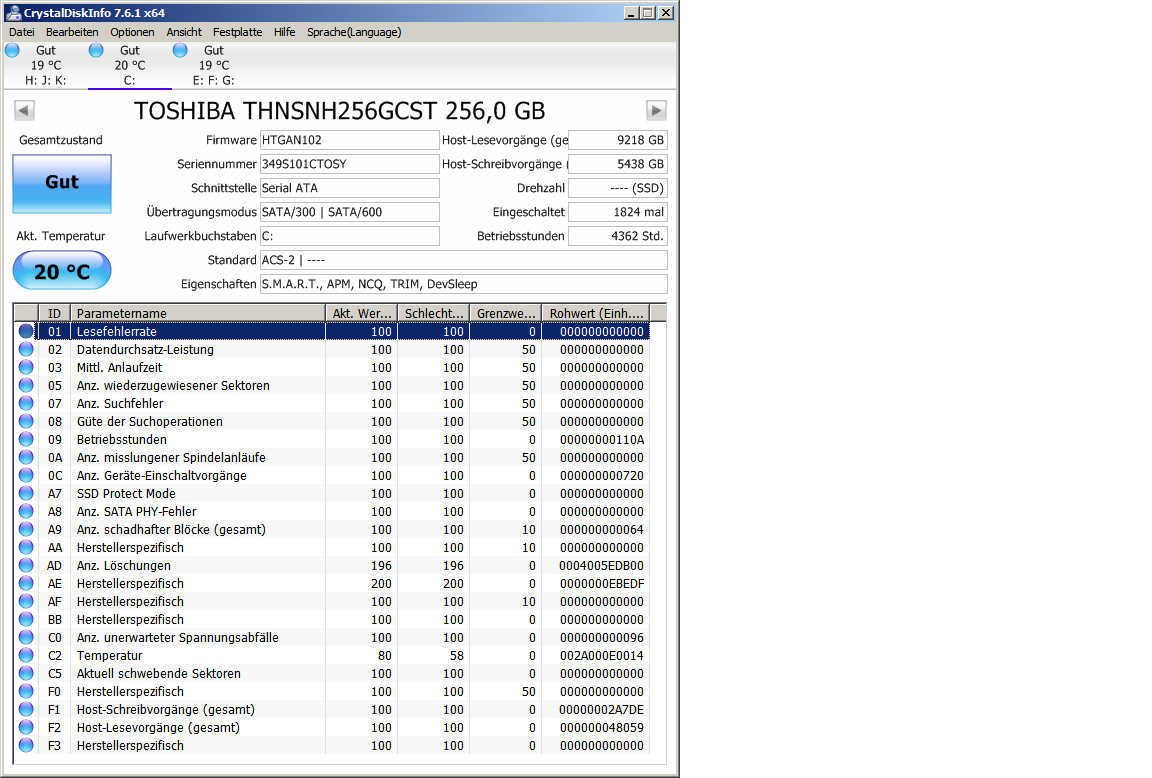Click the Eingeschaltet value 1824 mal
The height and width of the screenshot is (778, 1152).
[x=618, y=212]
